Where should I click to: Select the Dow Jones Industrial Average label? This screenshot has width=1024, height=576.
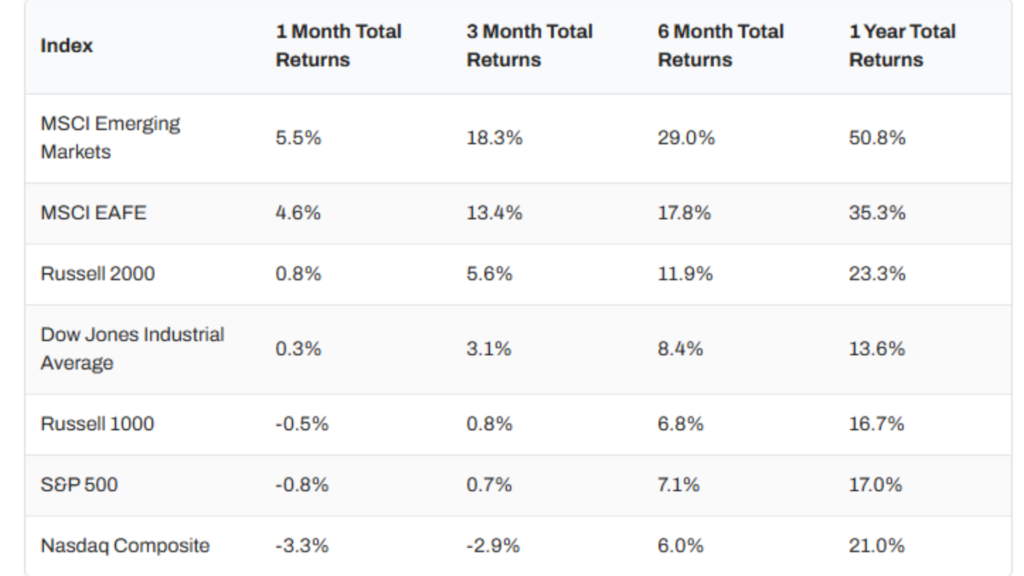pyautogui.click(x=132, y=349)
